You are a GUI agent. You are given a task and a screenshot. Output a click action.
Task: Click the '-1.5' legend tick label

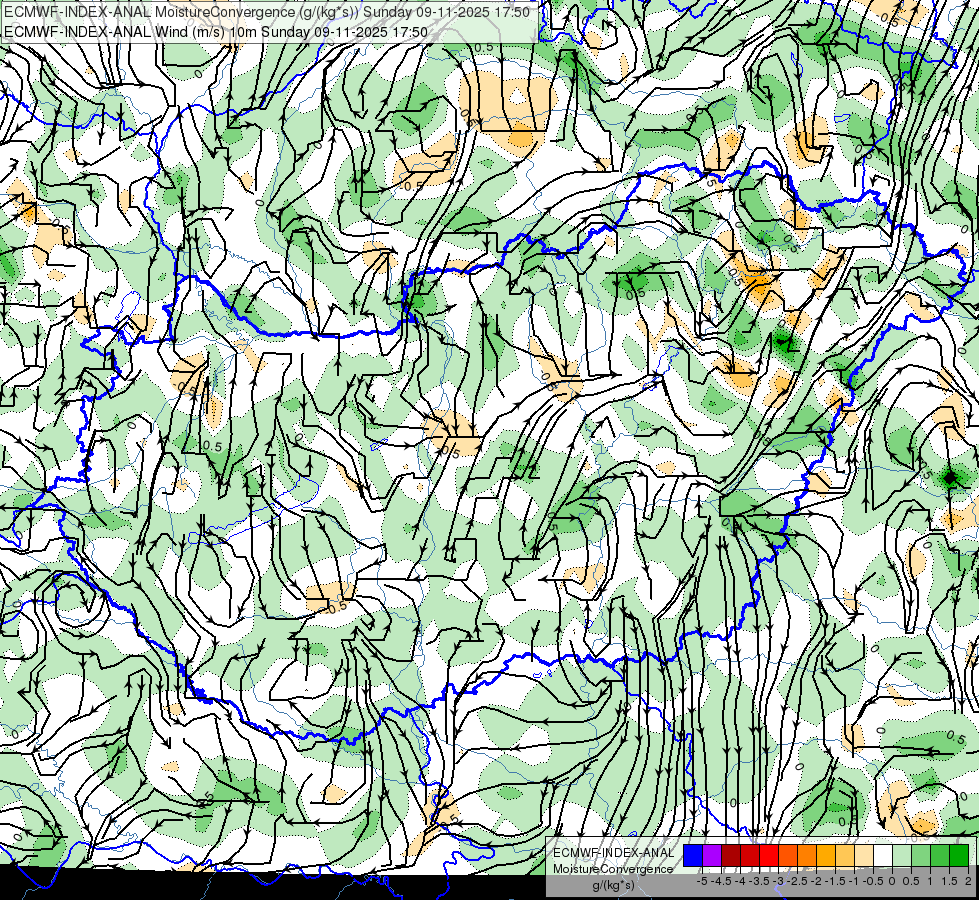tap(835, 881)
